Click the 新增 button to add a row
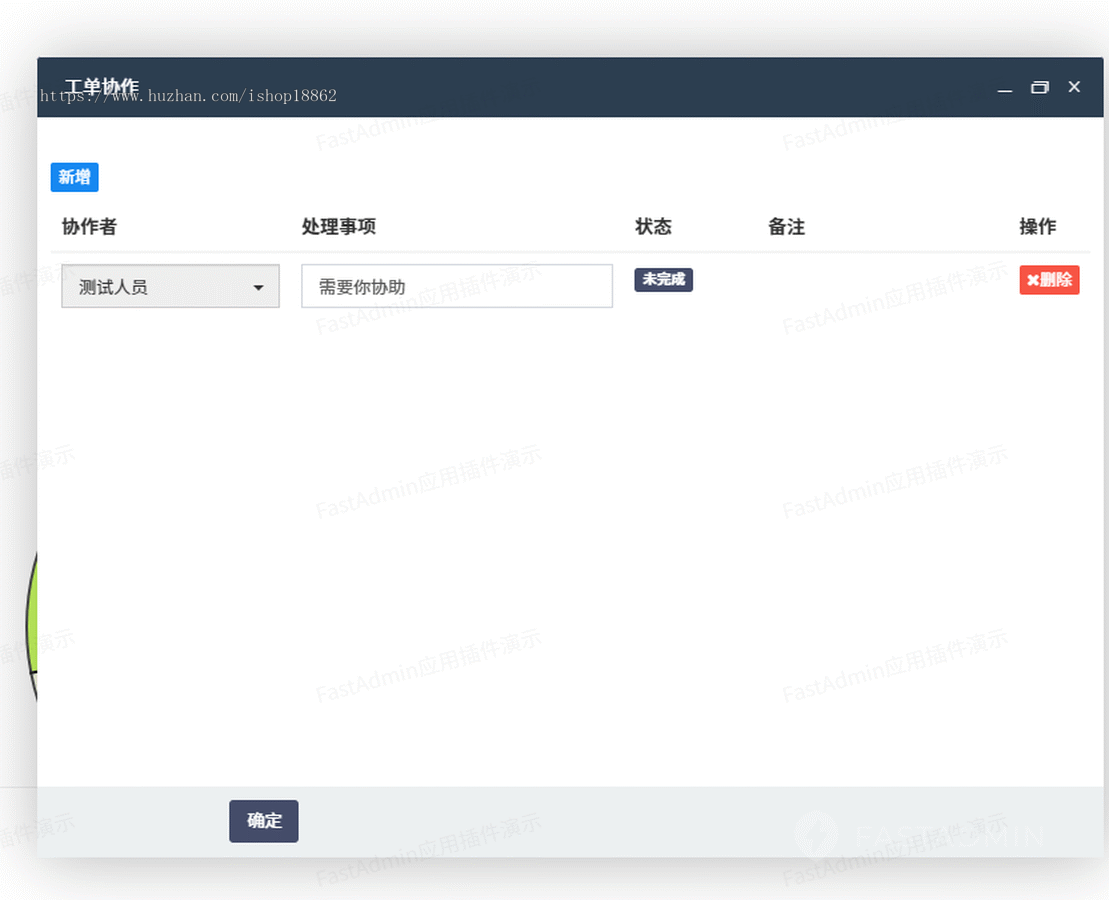This screenshot has width=1109, height=900. coord(74,177)
